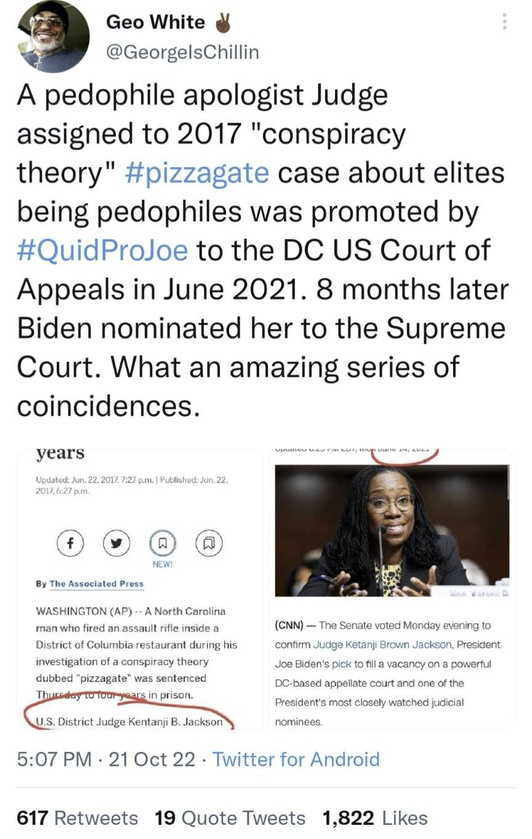
Task: Open the photo of judge at microphone
Action: coord(392,530)
